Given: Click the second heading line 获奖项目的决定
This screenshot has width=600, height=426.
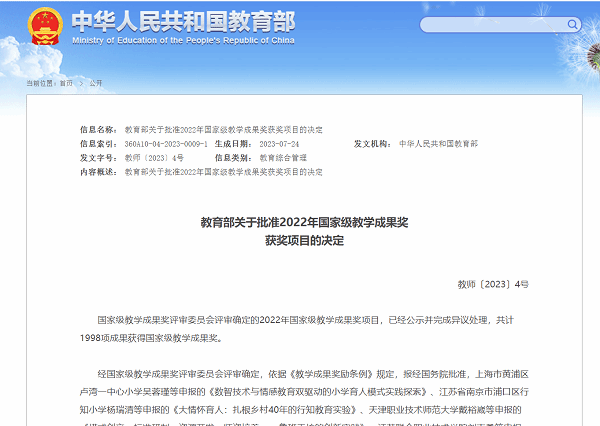Looking at the screenshot, I should [304, 241].
